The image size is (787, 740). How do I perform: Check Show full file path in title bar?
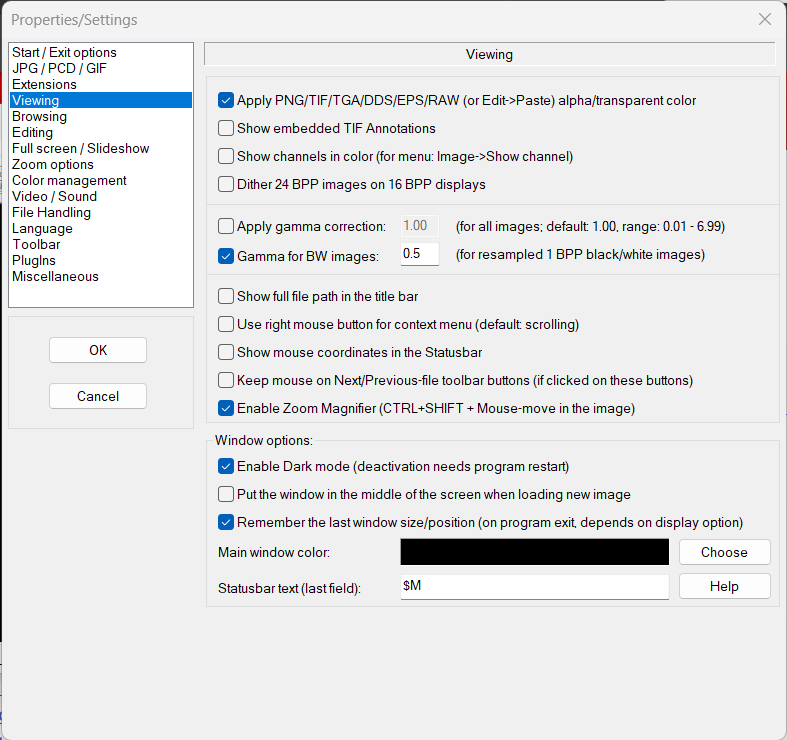(x=226, y=296)
